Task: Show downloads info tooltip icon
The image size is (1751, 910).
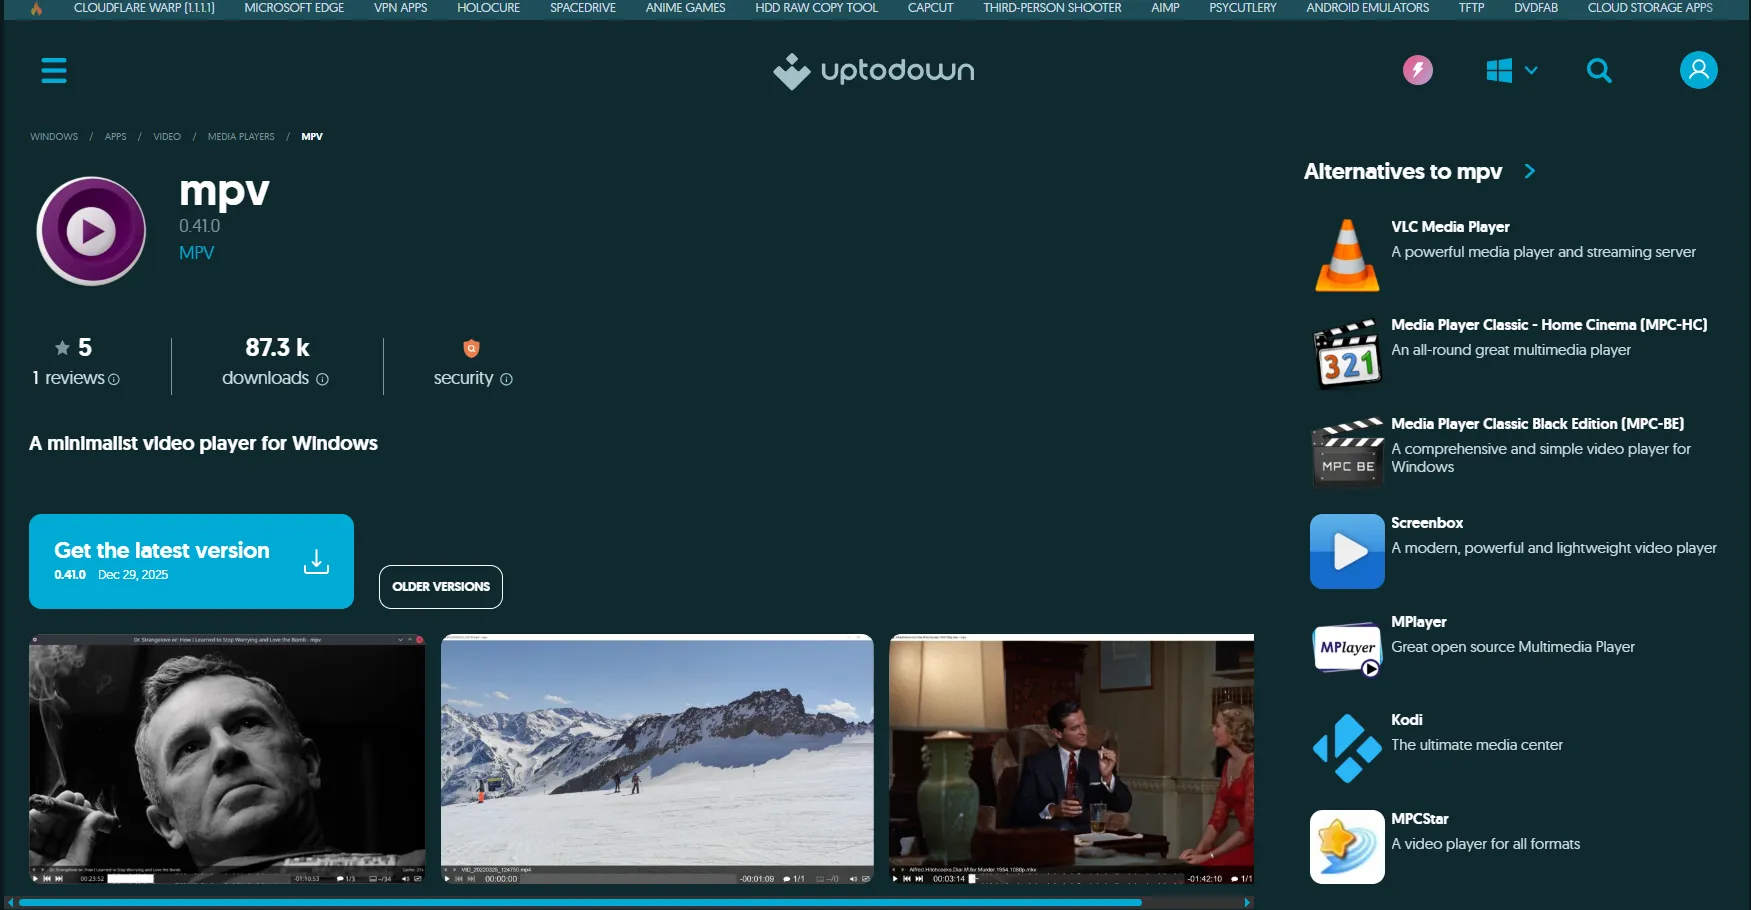Action: 322,379
